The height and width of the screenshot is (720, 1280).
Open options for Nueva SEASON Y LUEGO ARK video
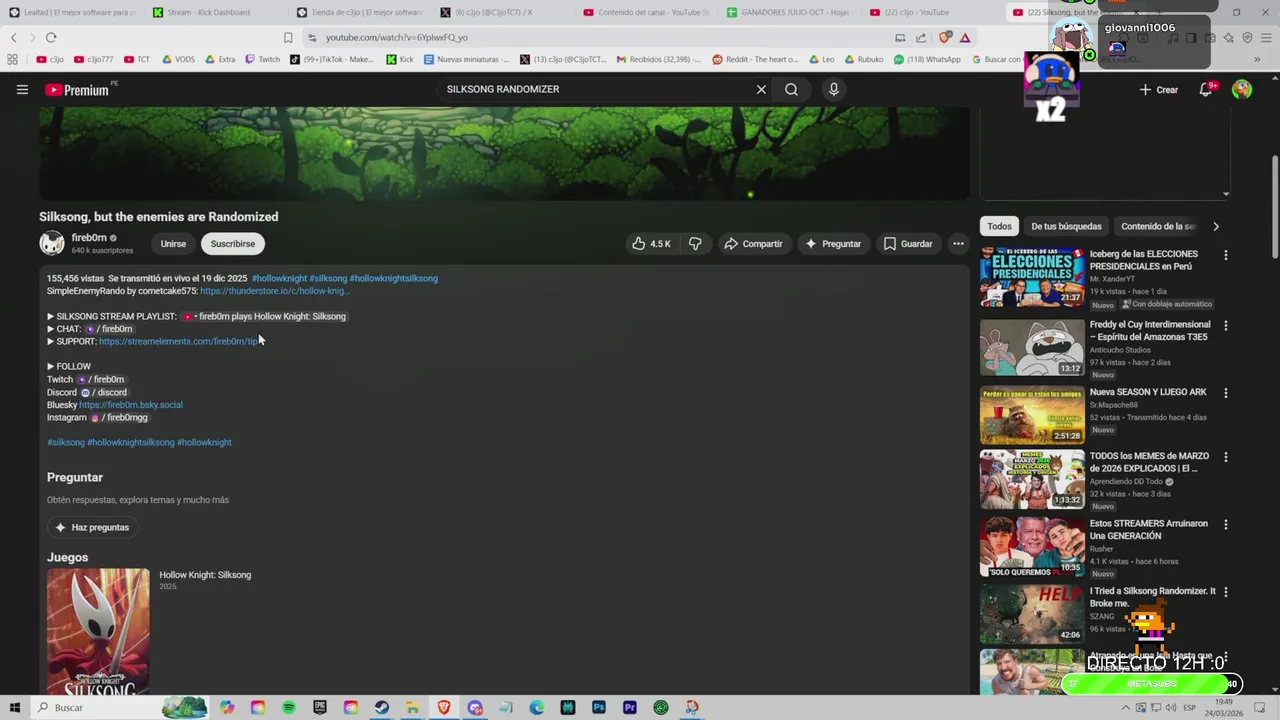[1225, 393]
